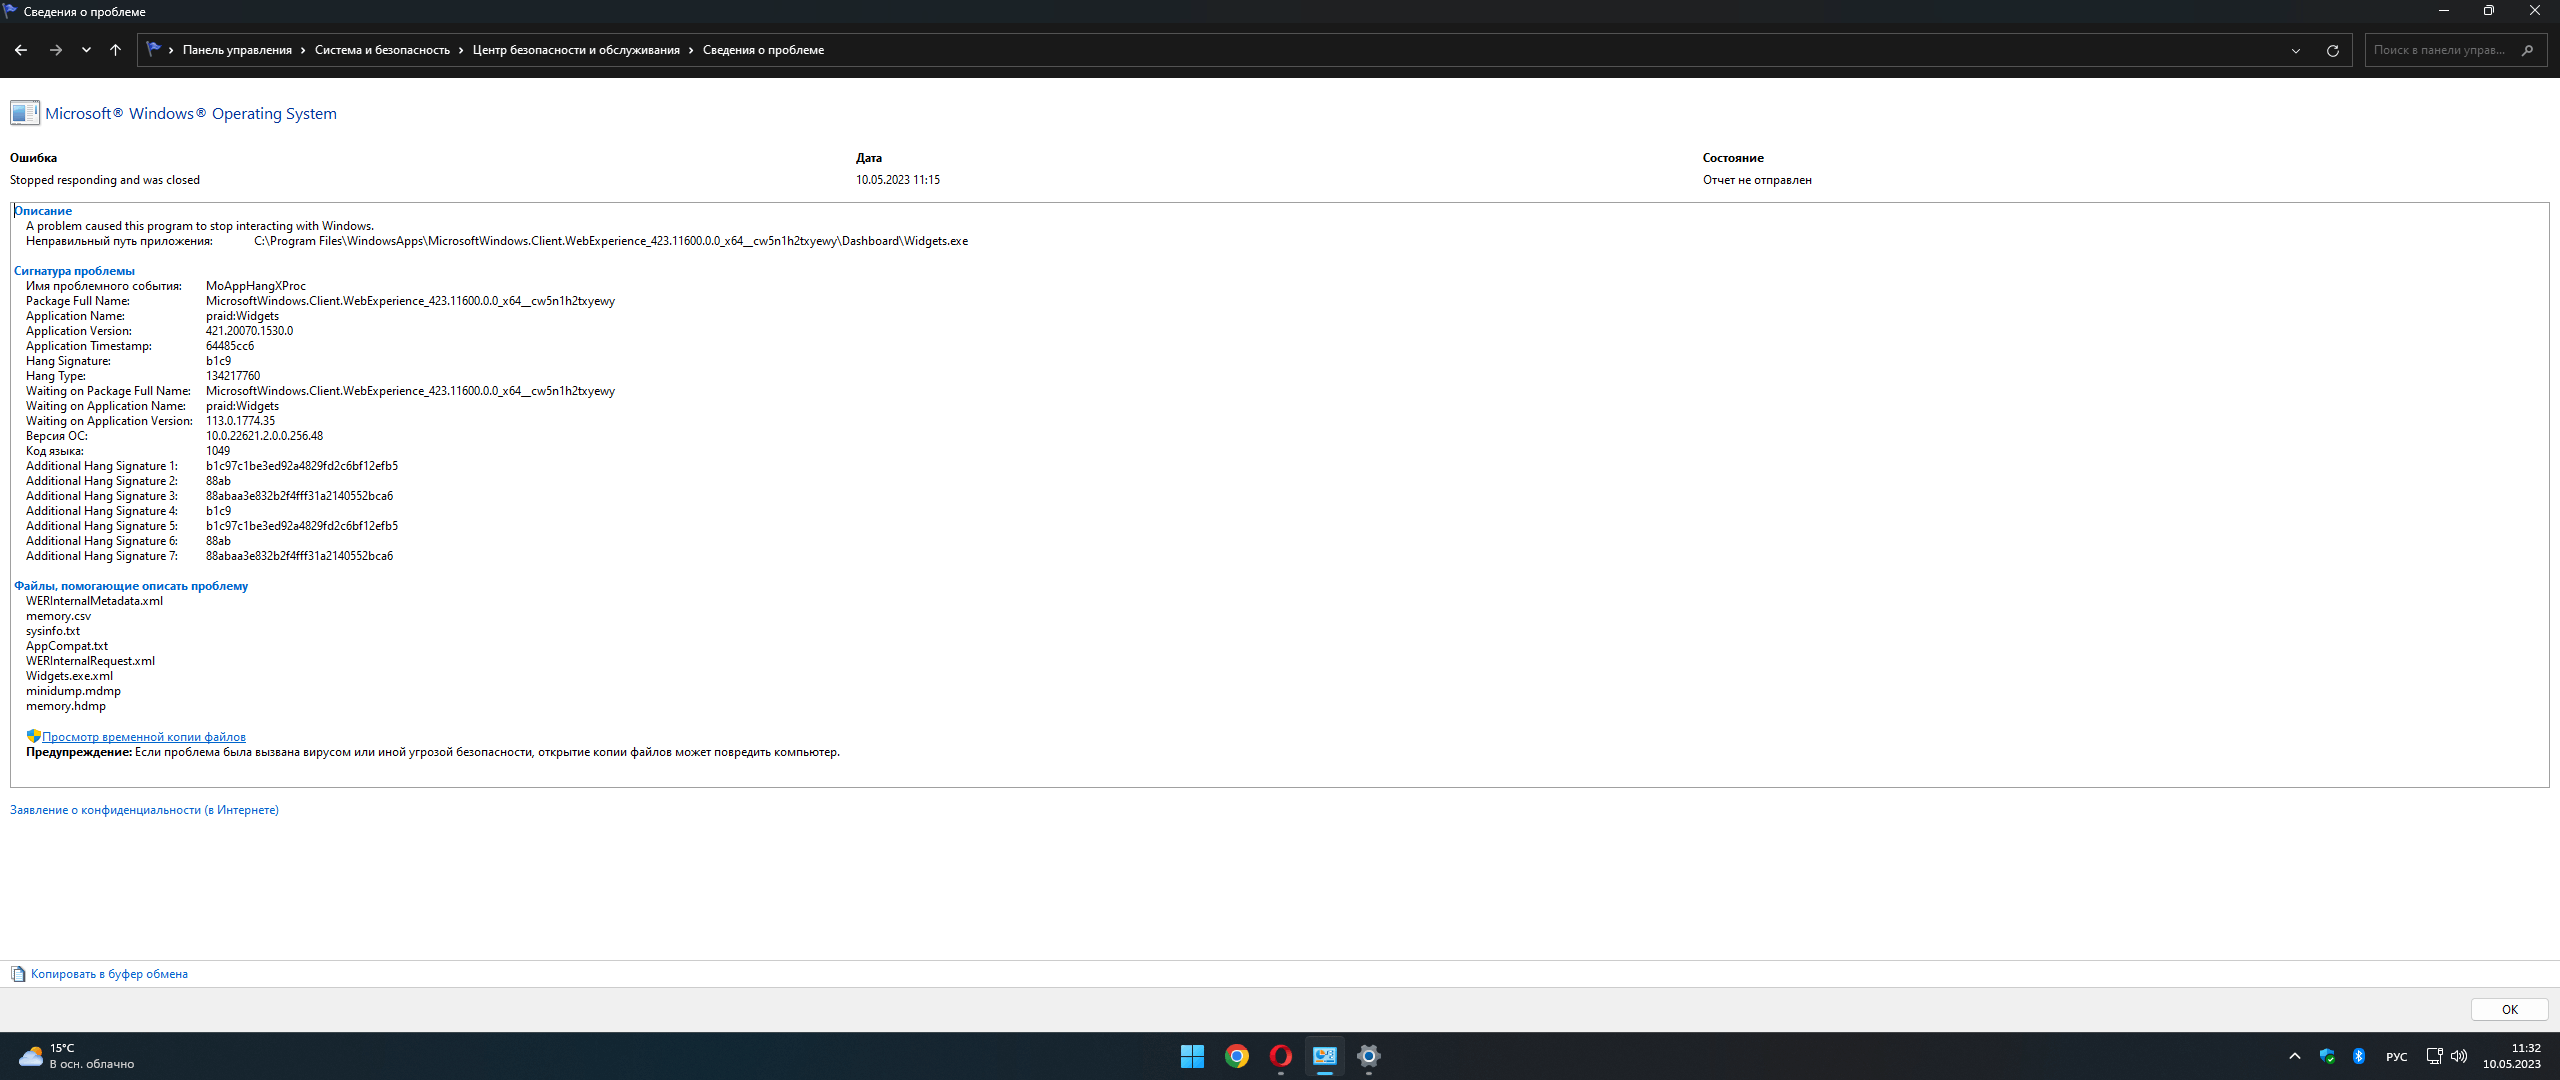The image size is (2560, 1080).
Task: Click 'minidump.mdmp' file name
Action: [73, 691]
